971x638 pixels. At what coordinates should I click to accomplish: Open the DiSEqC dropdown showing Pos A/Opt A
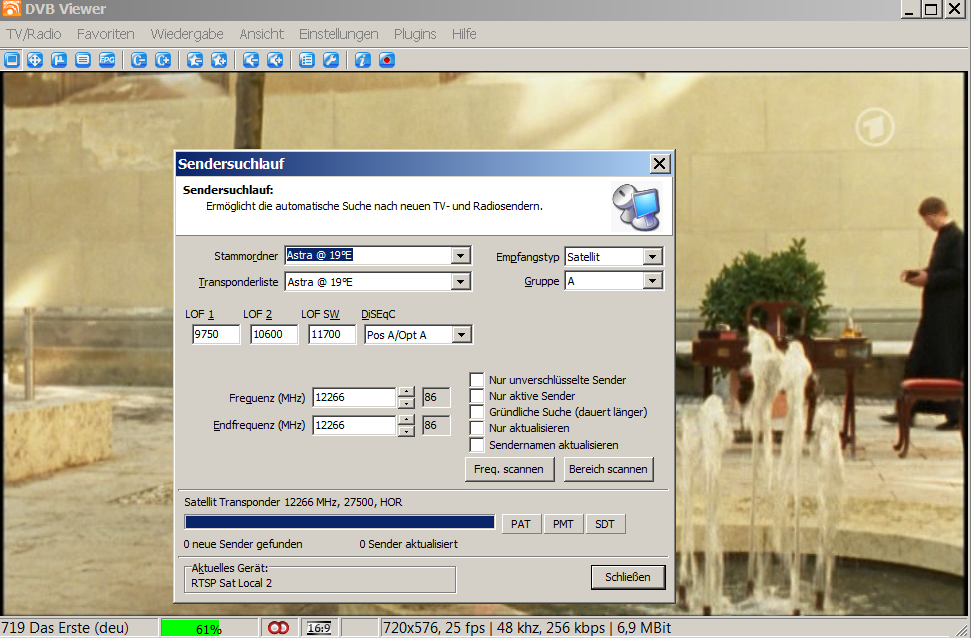(x=462, y=335)
